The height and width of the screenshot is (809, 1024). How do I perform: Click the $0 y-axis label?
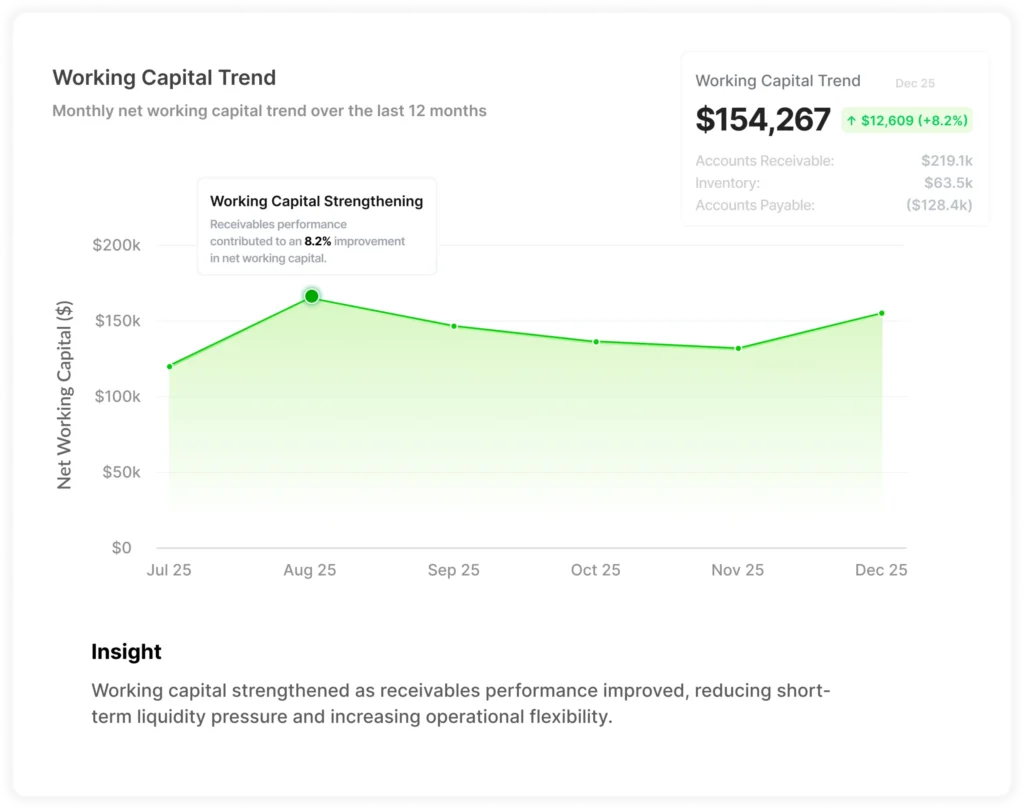(x=121, y=548)
